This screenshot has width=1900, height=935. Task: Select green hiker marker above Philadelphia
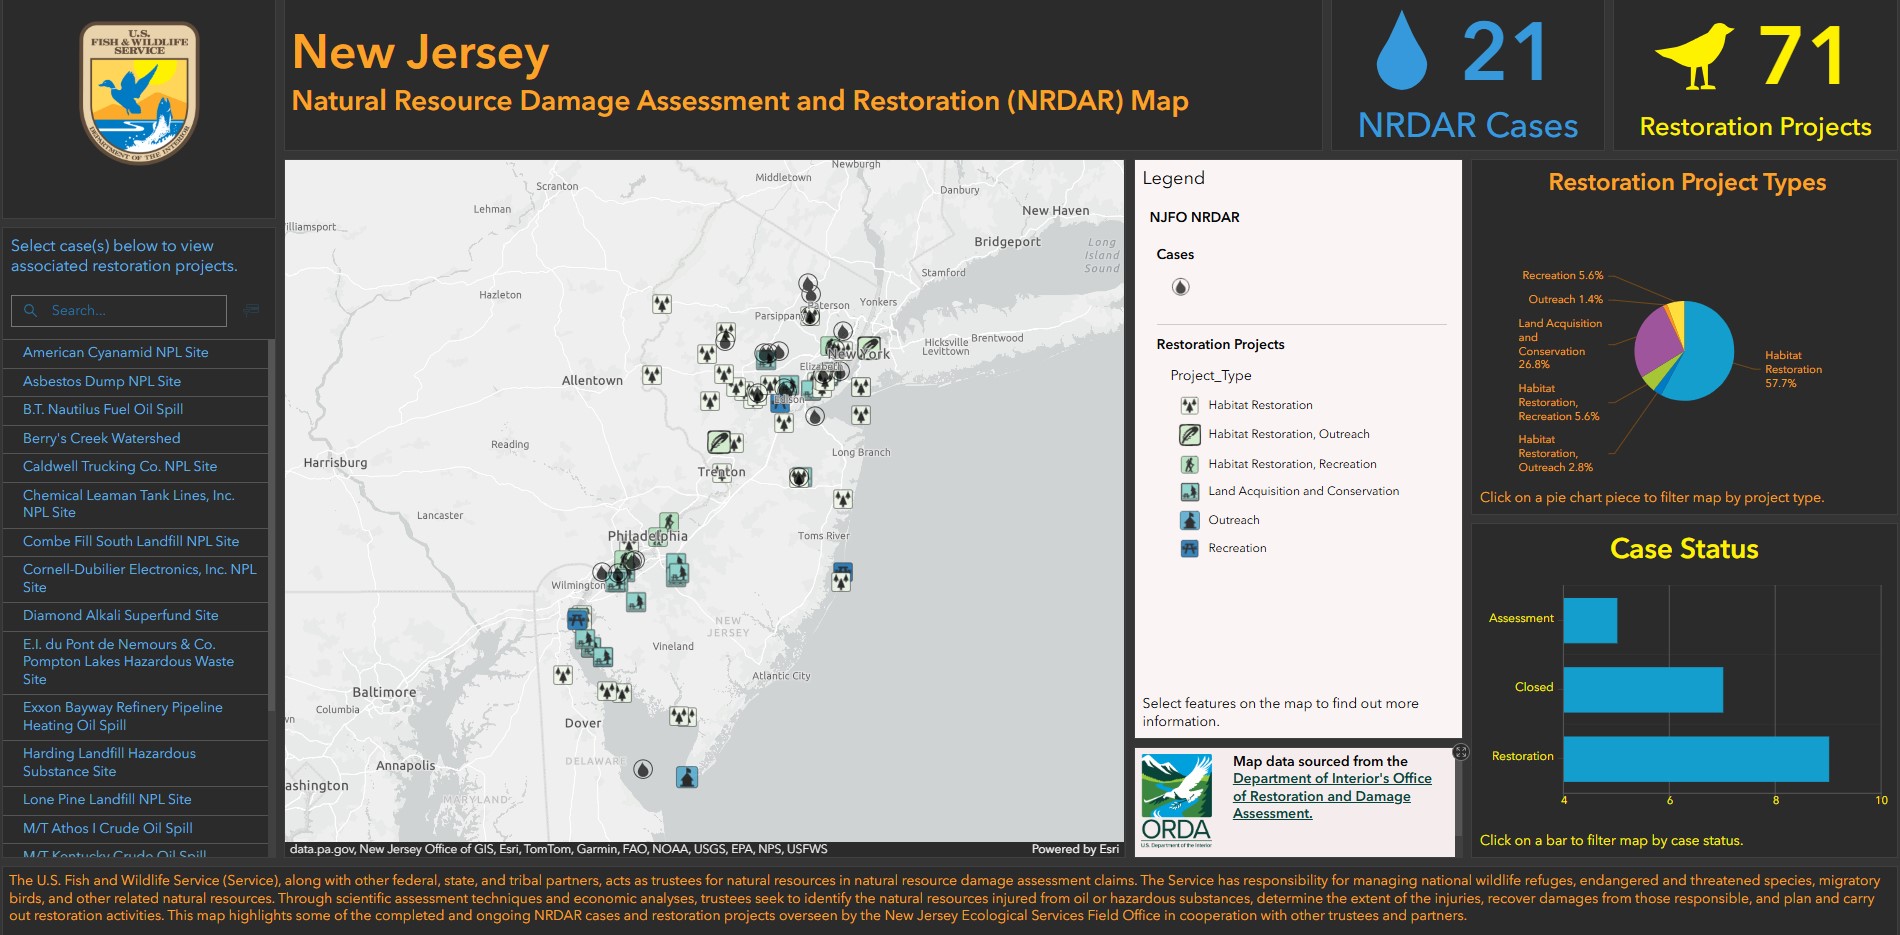[x=669, y=522]
